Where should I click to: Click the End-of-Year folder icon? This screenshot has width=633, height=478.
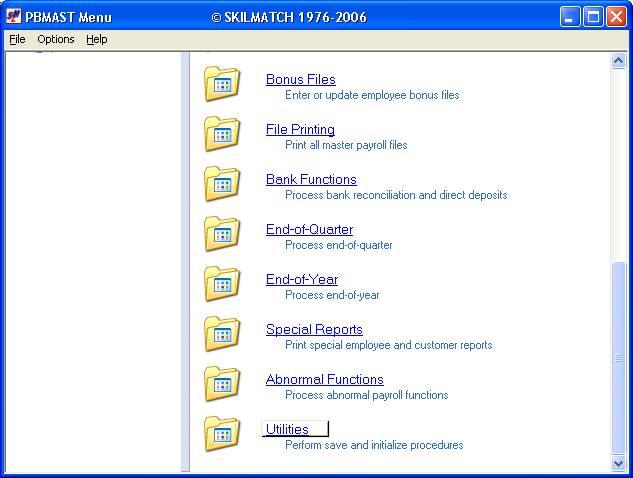(x=222, y=284)
